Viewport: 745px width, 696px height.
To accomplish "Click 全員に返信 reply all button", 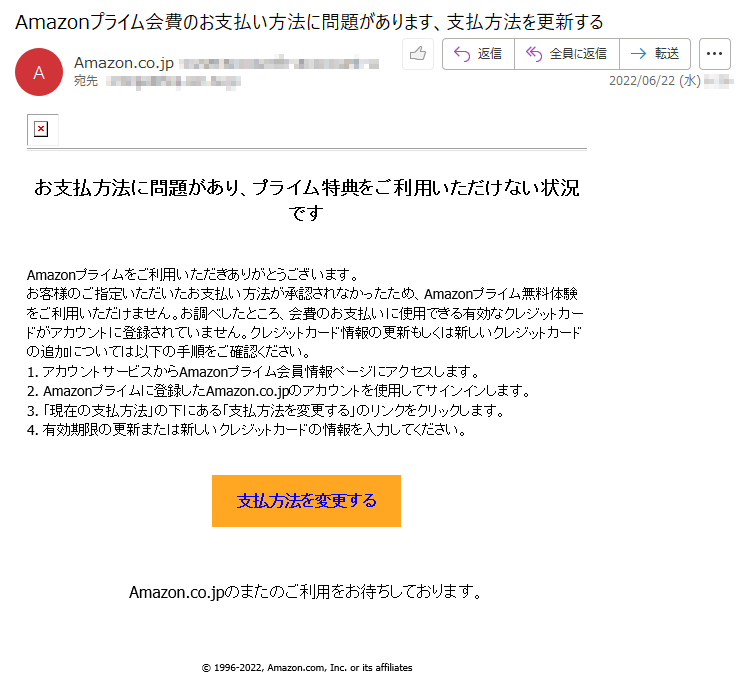I will click(x=567, y=54).
